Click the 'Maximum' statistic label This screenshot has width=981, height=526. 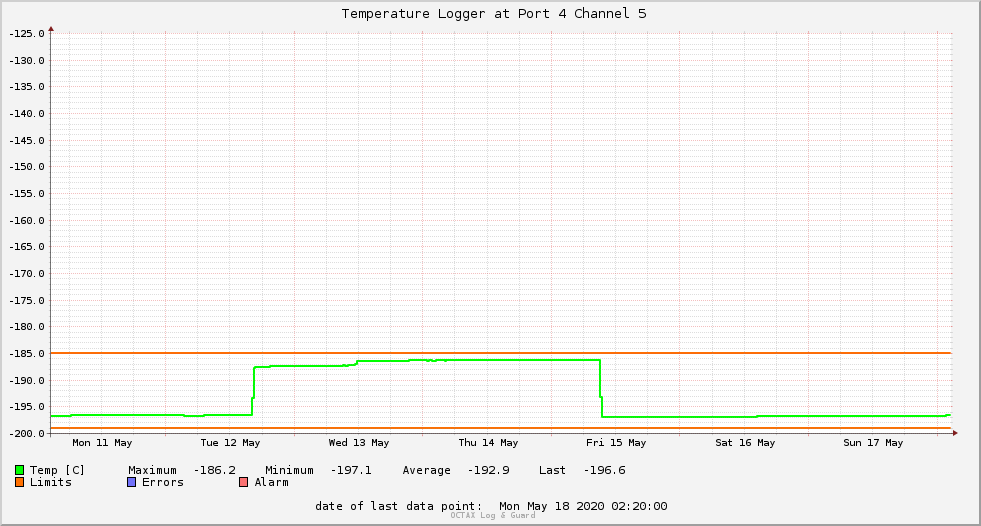pyautogui.click(x=152, y=470)
